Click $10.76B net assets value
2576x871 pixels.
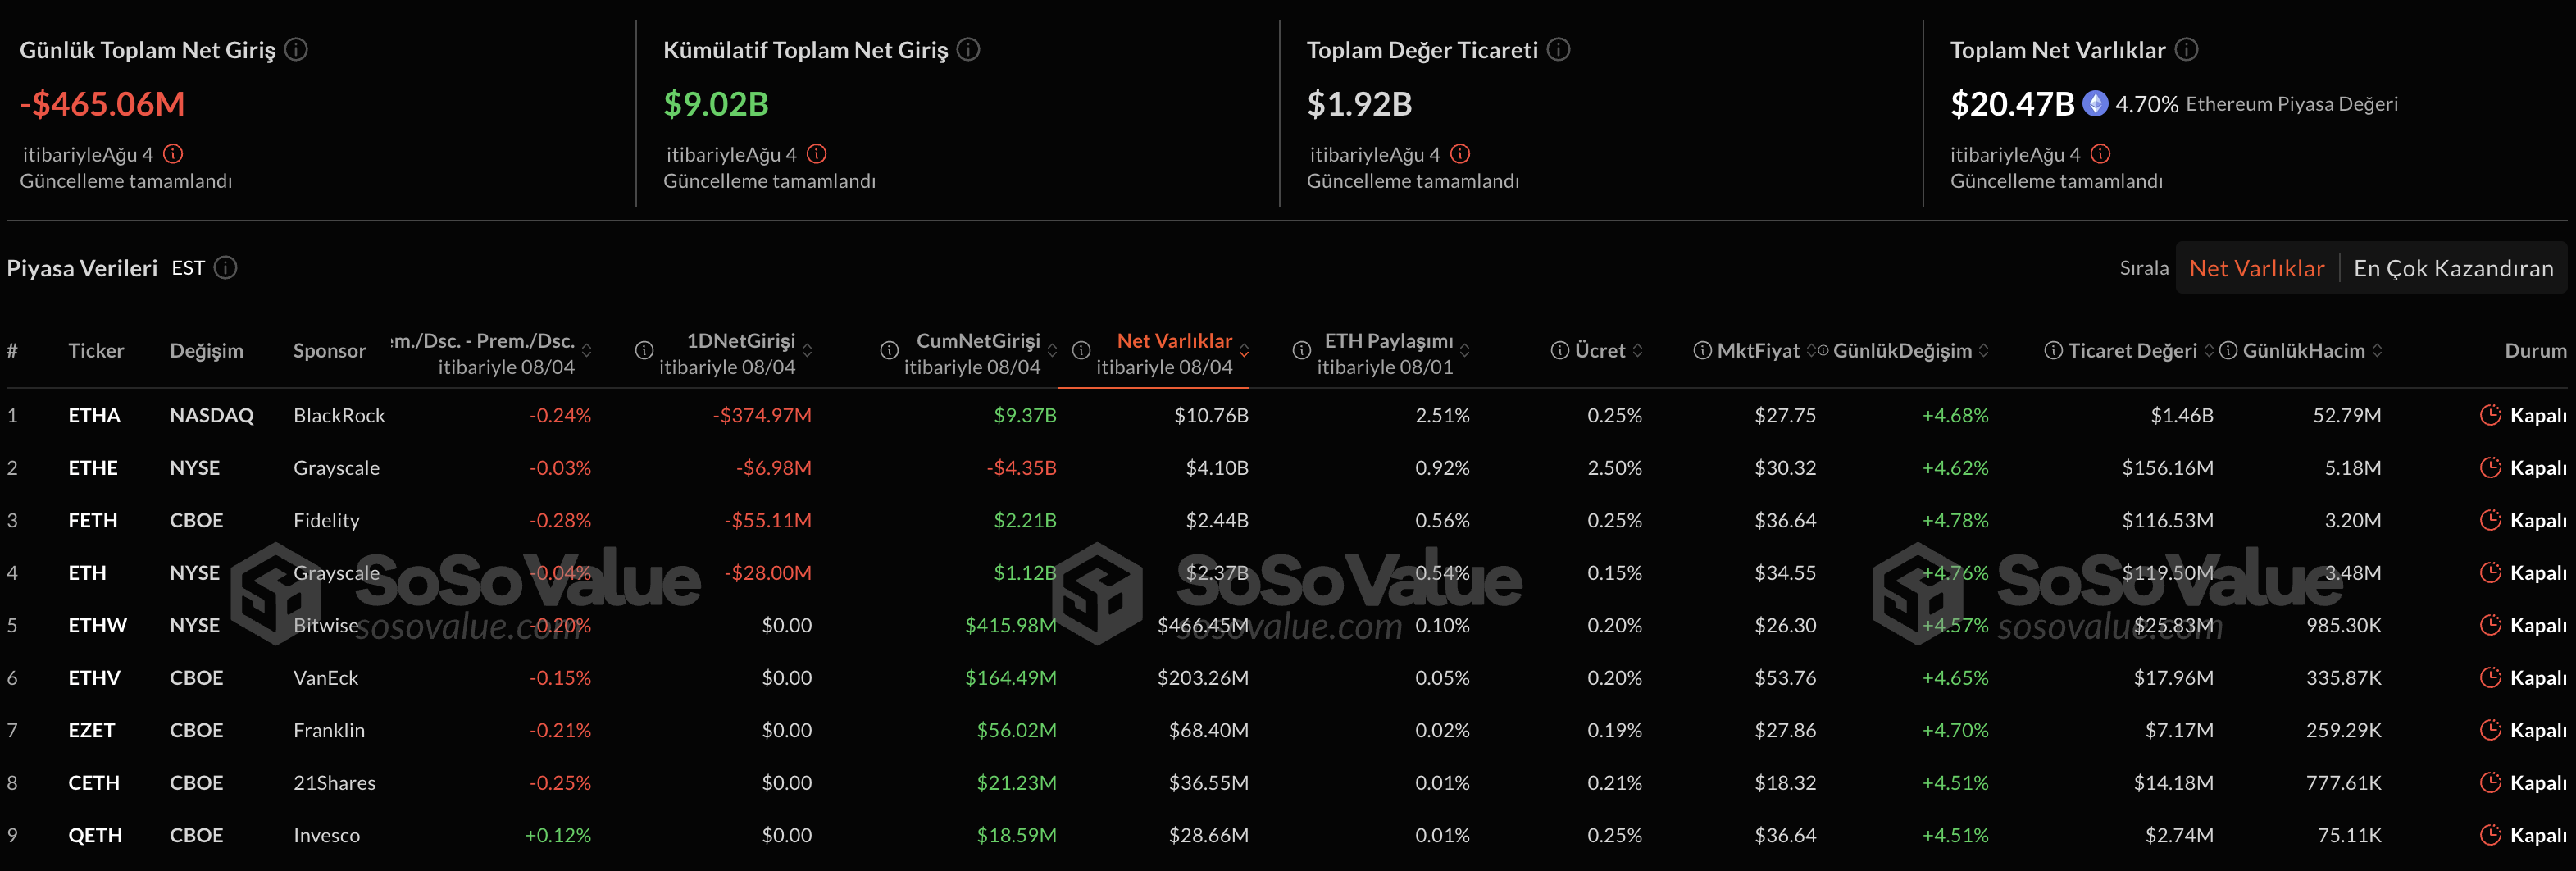pyautogui.click(x=1211, y=415)
